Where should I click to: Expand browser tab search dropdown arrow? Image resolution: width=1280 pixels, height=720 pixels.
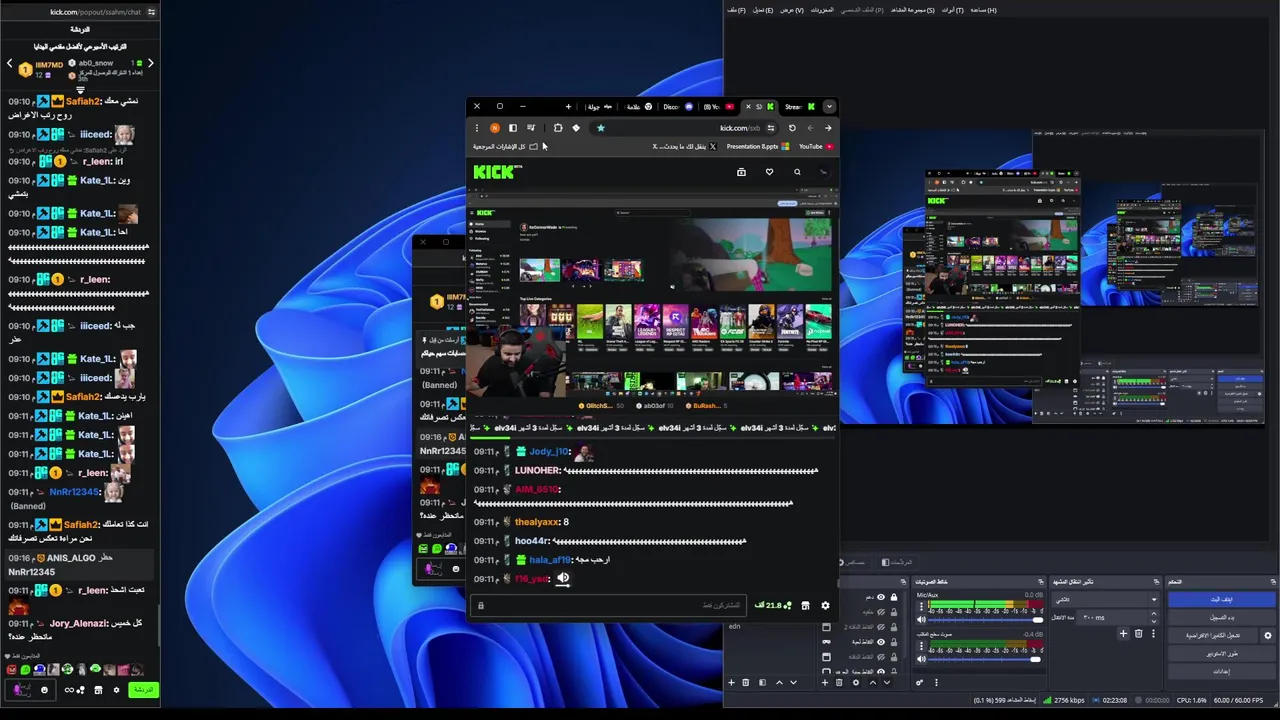point(829,107)
